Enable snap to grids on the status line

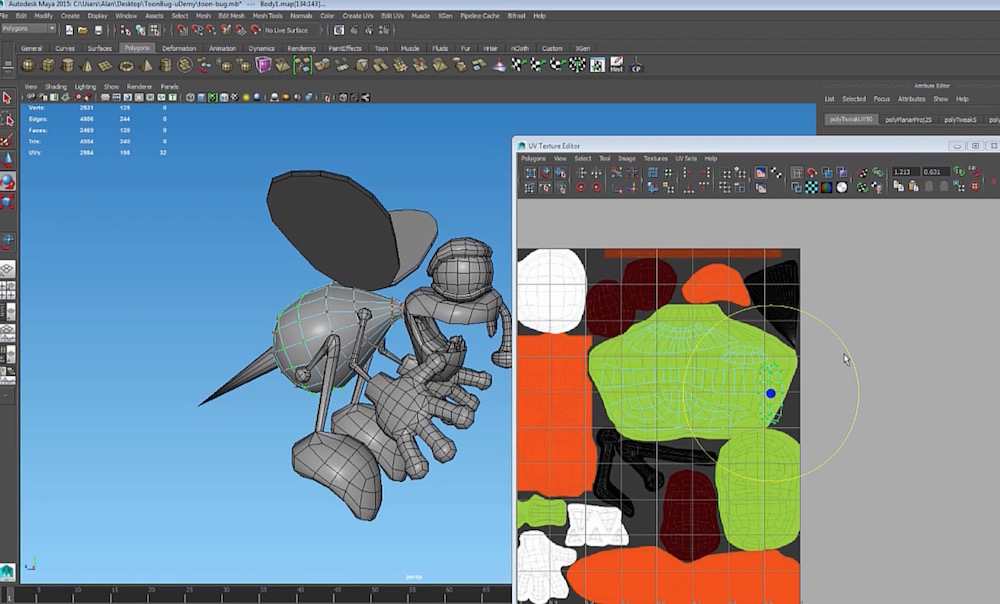click(x=181, y=31)
